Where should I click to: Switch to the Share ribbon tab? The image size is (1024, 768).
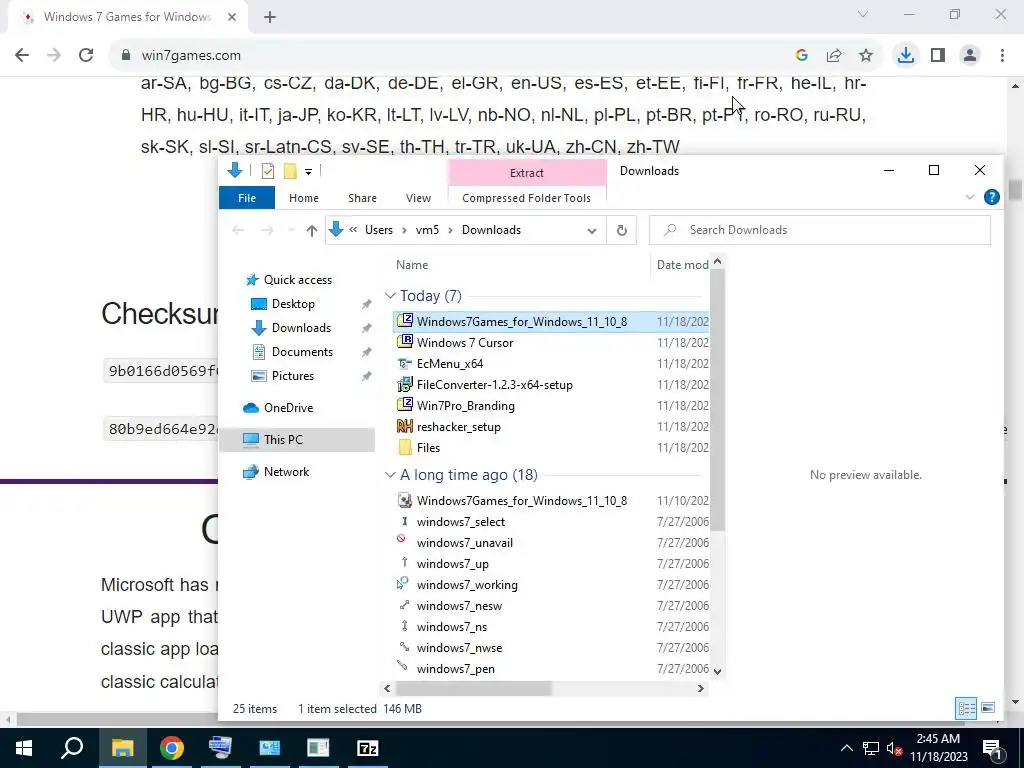pos(362,198)
